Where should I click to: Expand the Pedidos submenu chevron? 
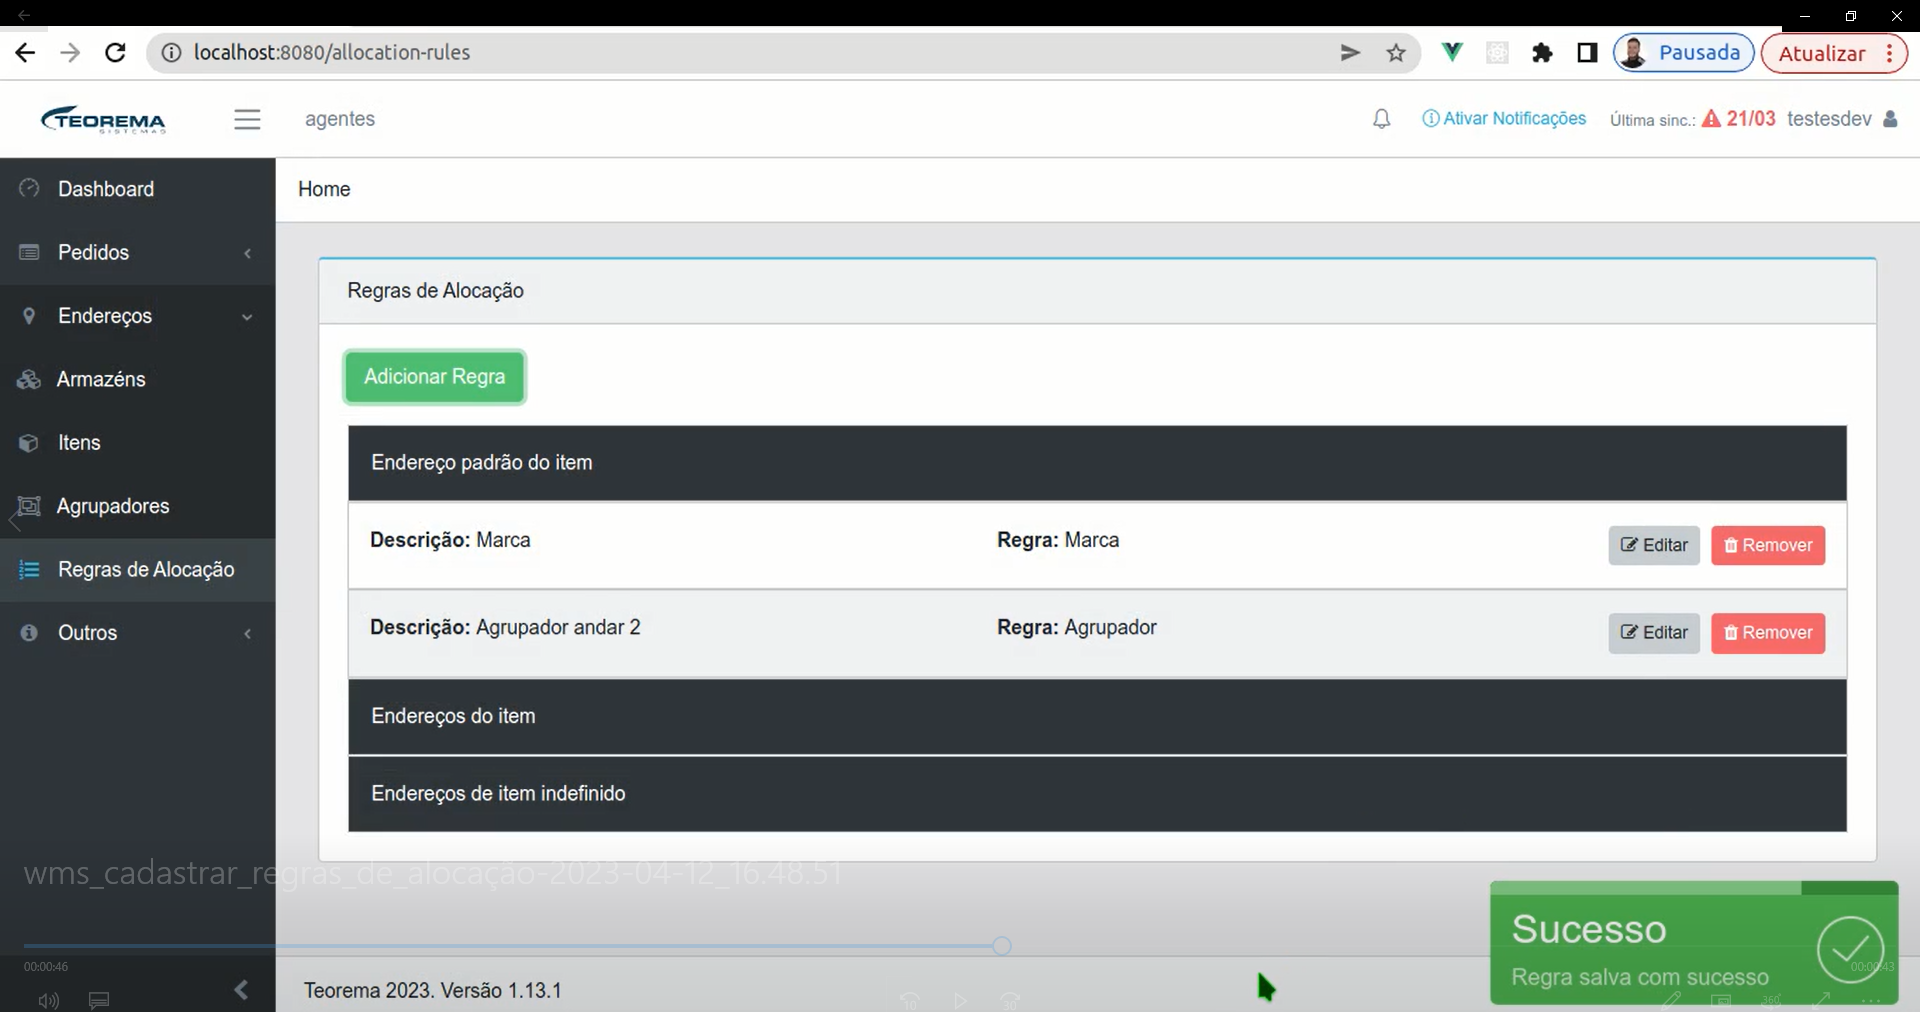coord(247,253)
